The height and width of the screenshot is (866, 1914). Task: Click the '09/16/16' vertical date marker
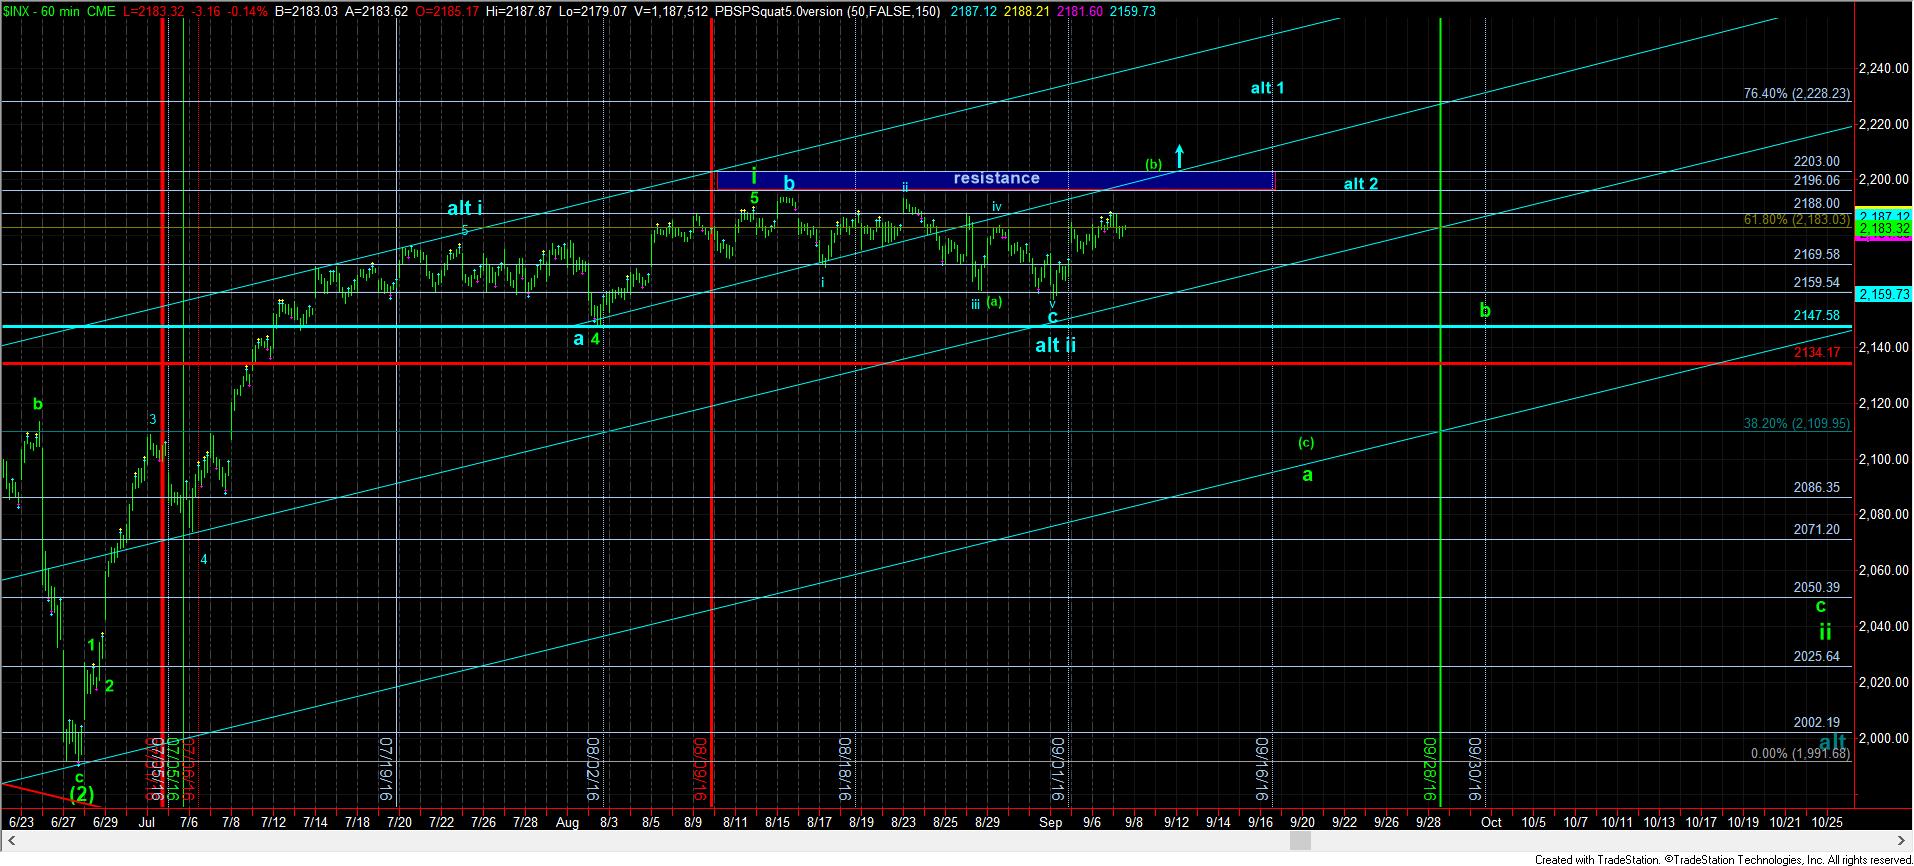[1262, 770]
